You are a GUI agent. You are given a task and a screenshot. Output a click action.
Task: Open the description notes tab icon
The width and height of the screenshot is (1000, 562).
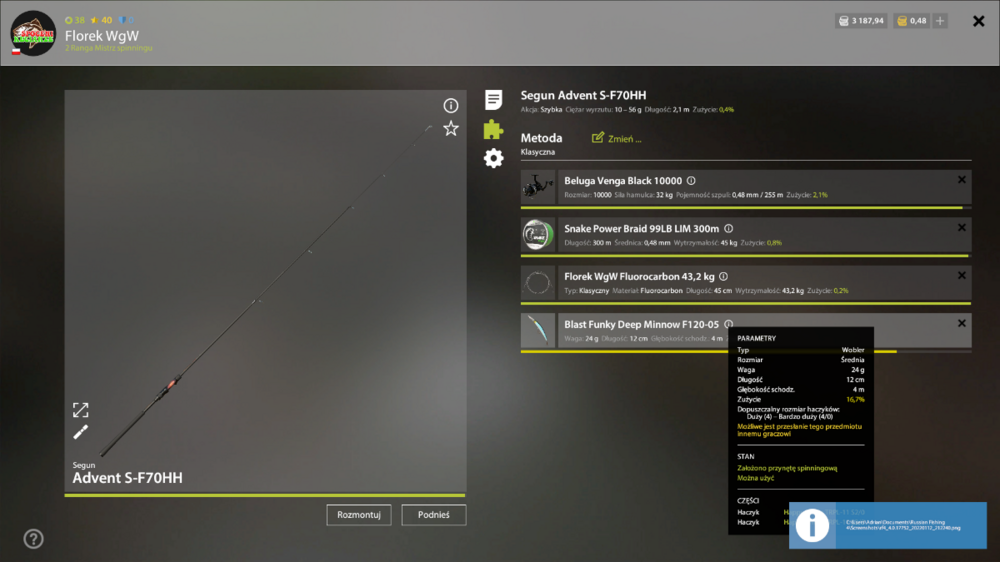coord(493,100)
